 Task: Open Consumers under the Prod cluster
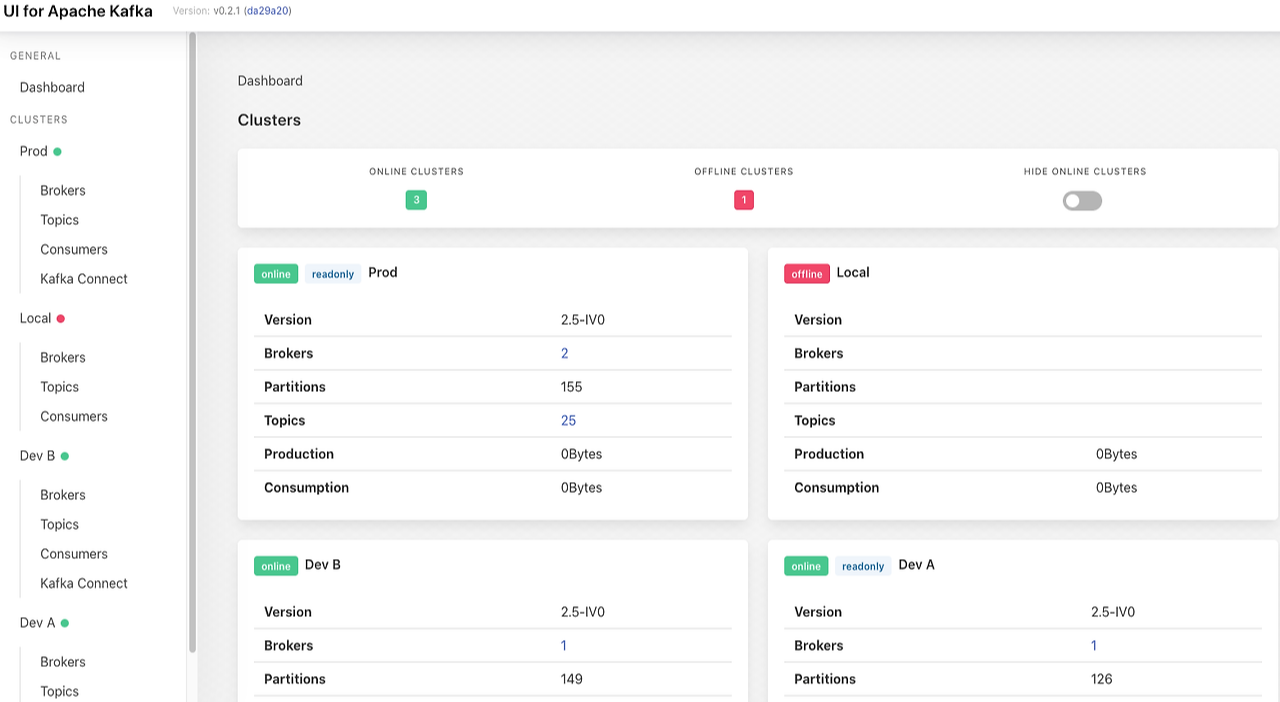(74, 249)
